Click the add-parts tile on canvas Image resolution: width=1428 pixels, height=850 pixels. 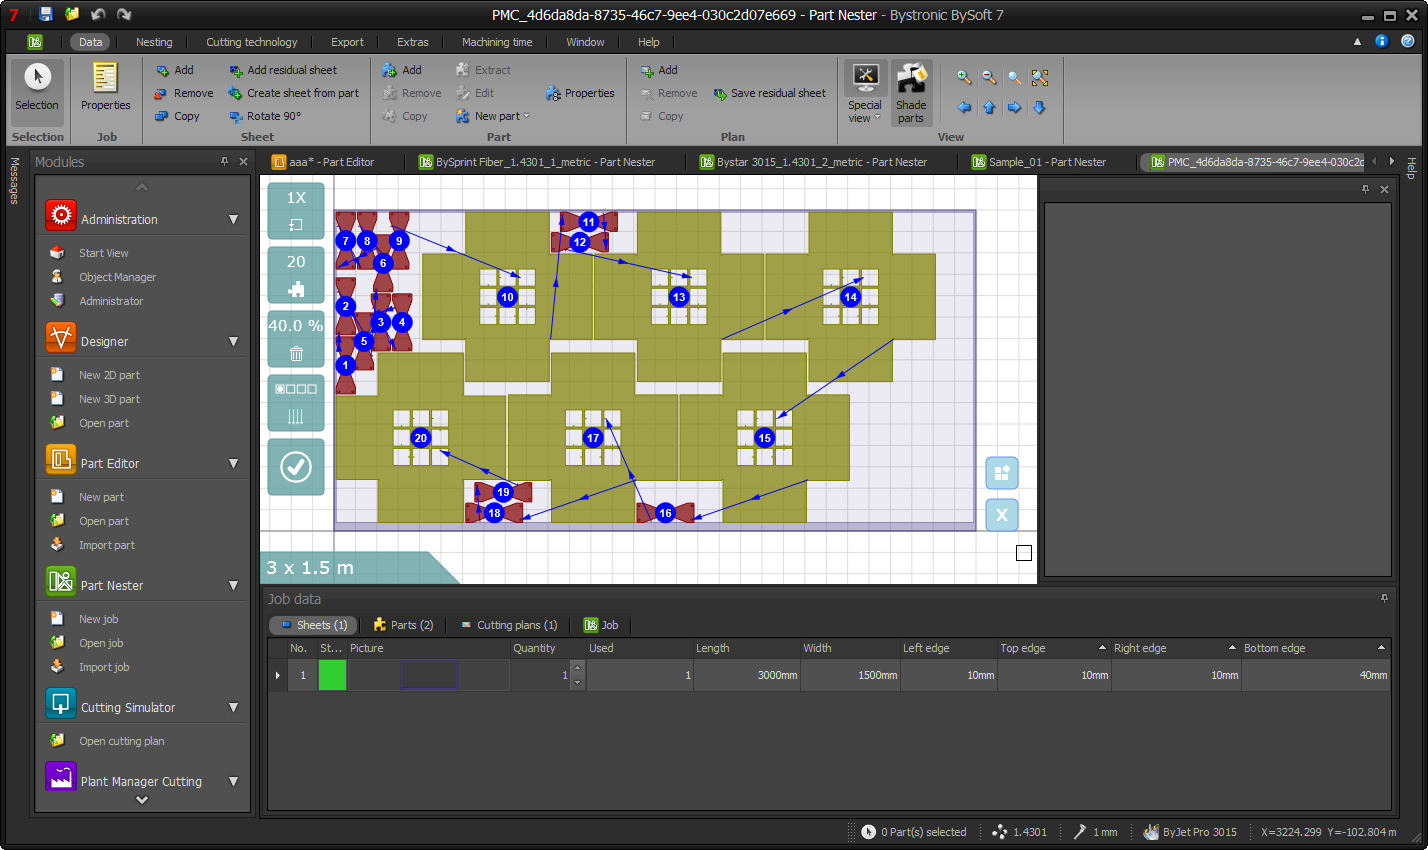pyautogui.click(x=1002, y=473)
